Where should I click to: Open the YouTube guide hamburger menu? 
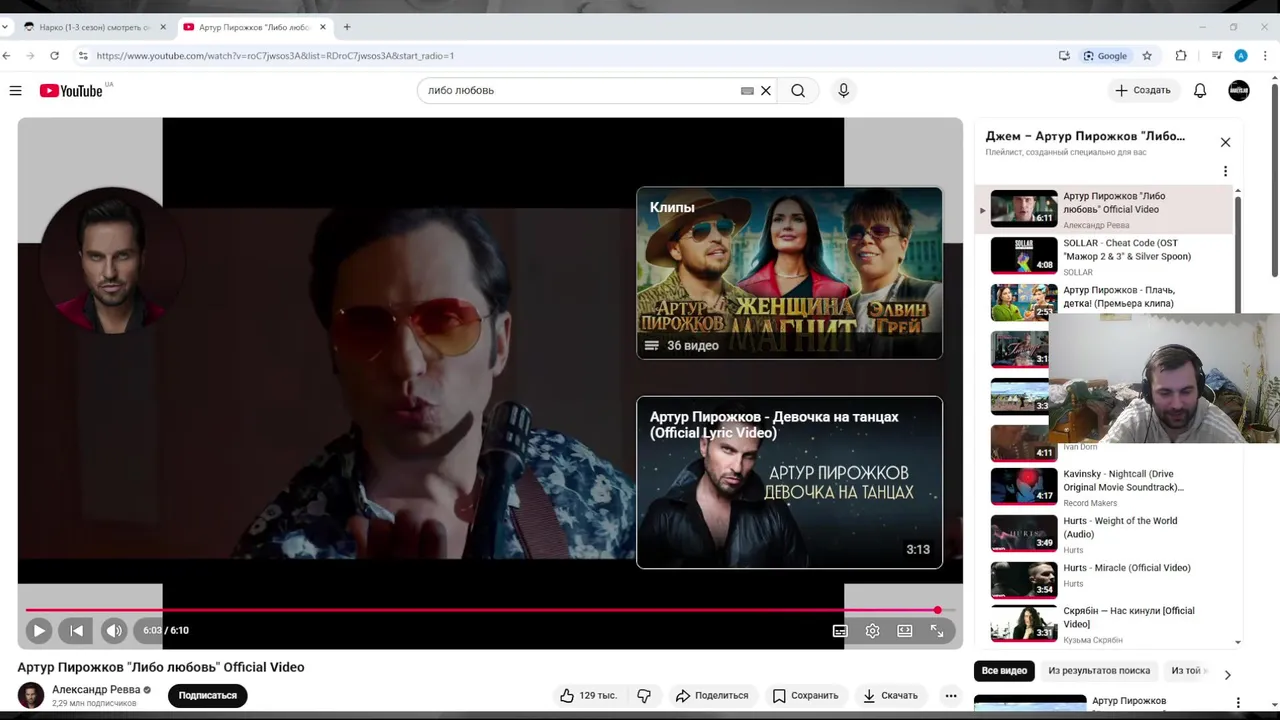point(15,91)
